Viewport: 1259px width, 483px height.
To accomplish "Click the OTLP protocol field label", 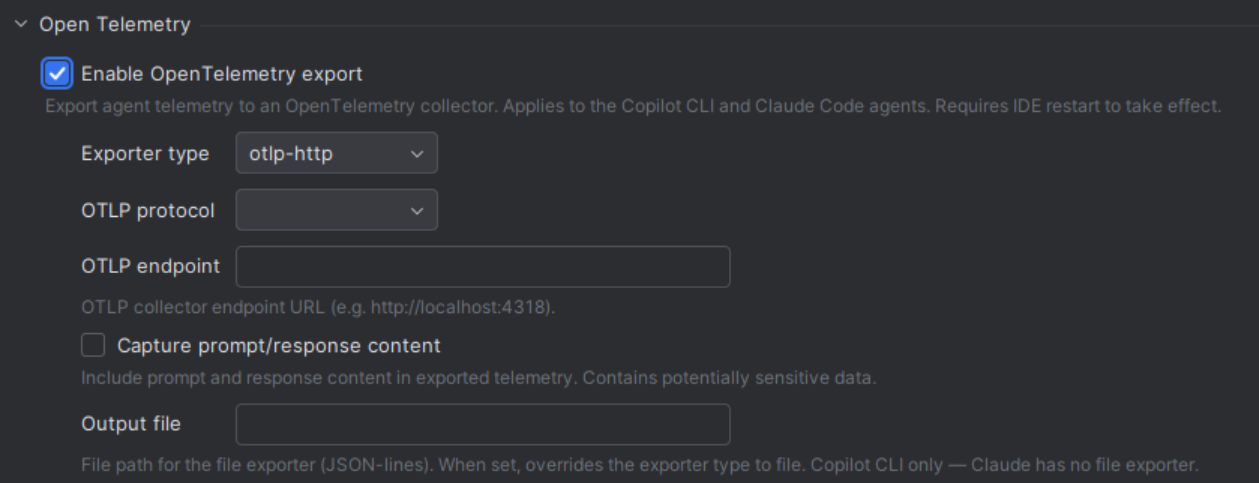I will tap(148, 211).
